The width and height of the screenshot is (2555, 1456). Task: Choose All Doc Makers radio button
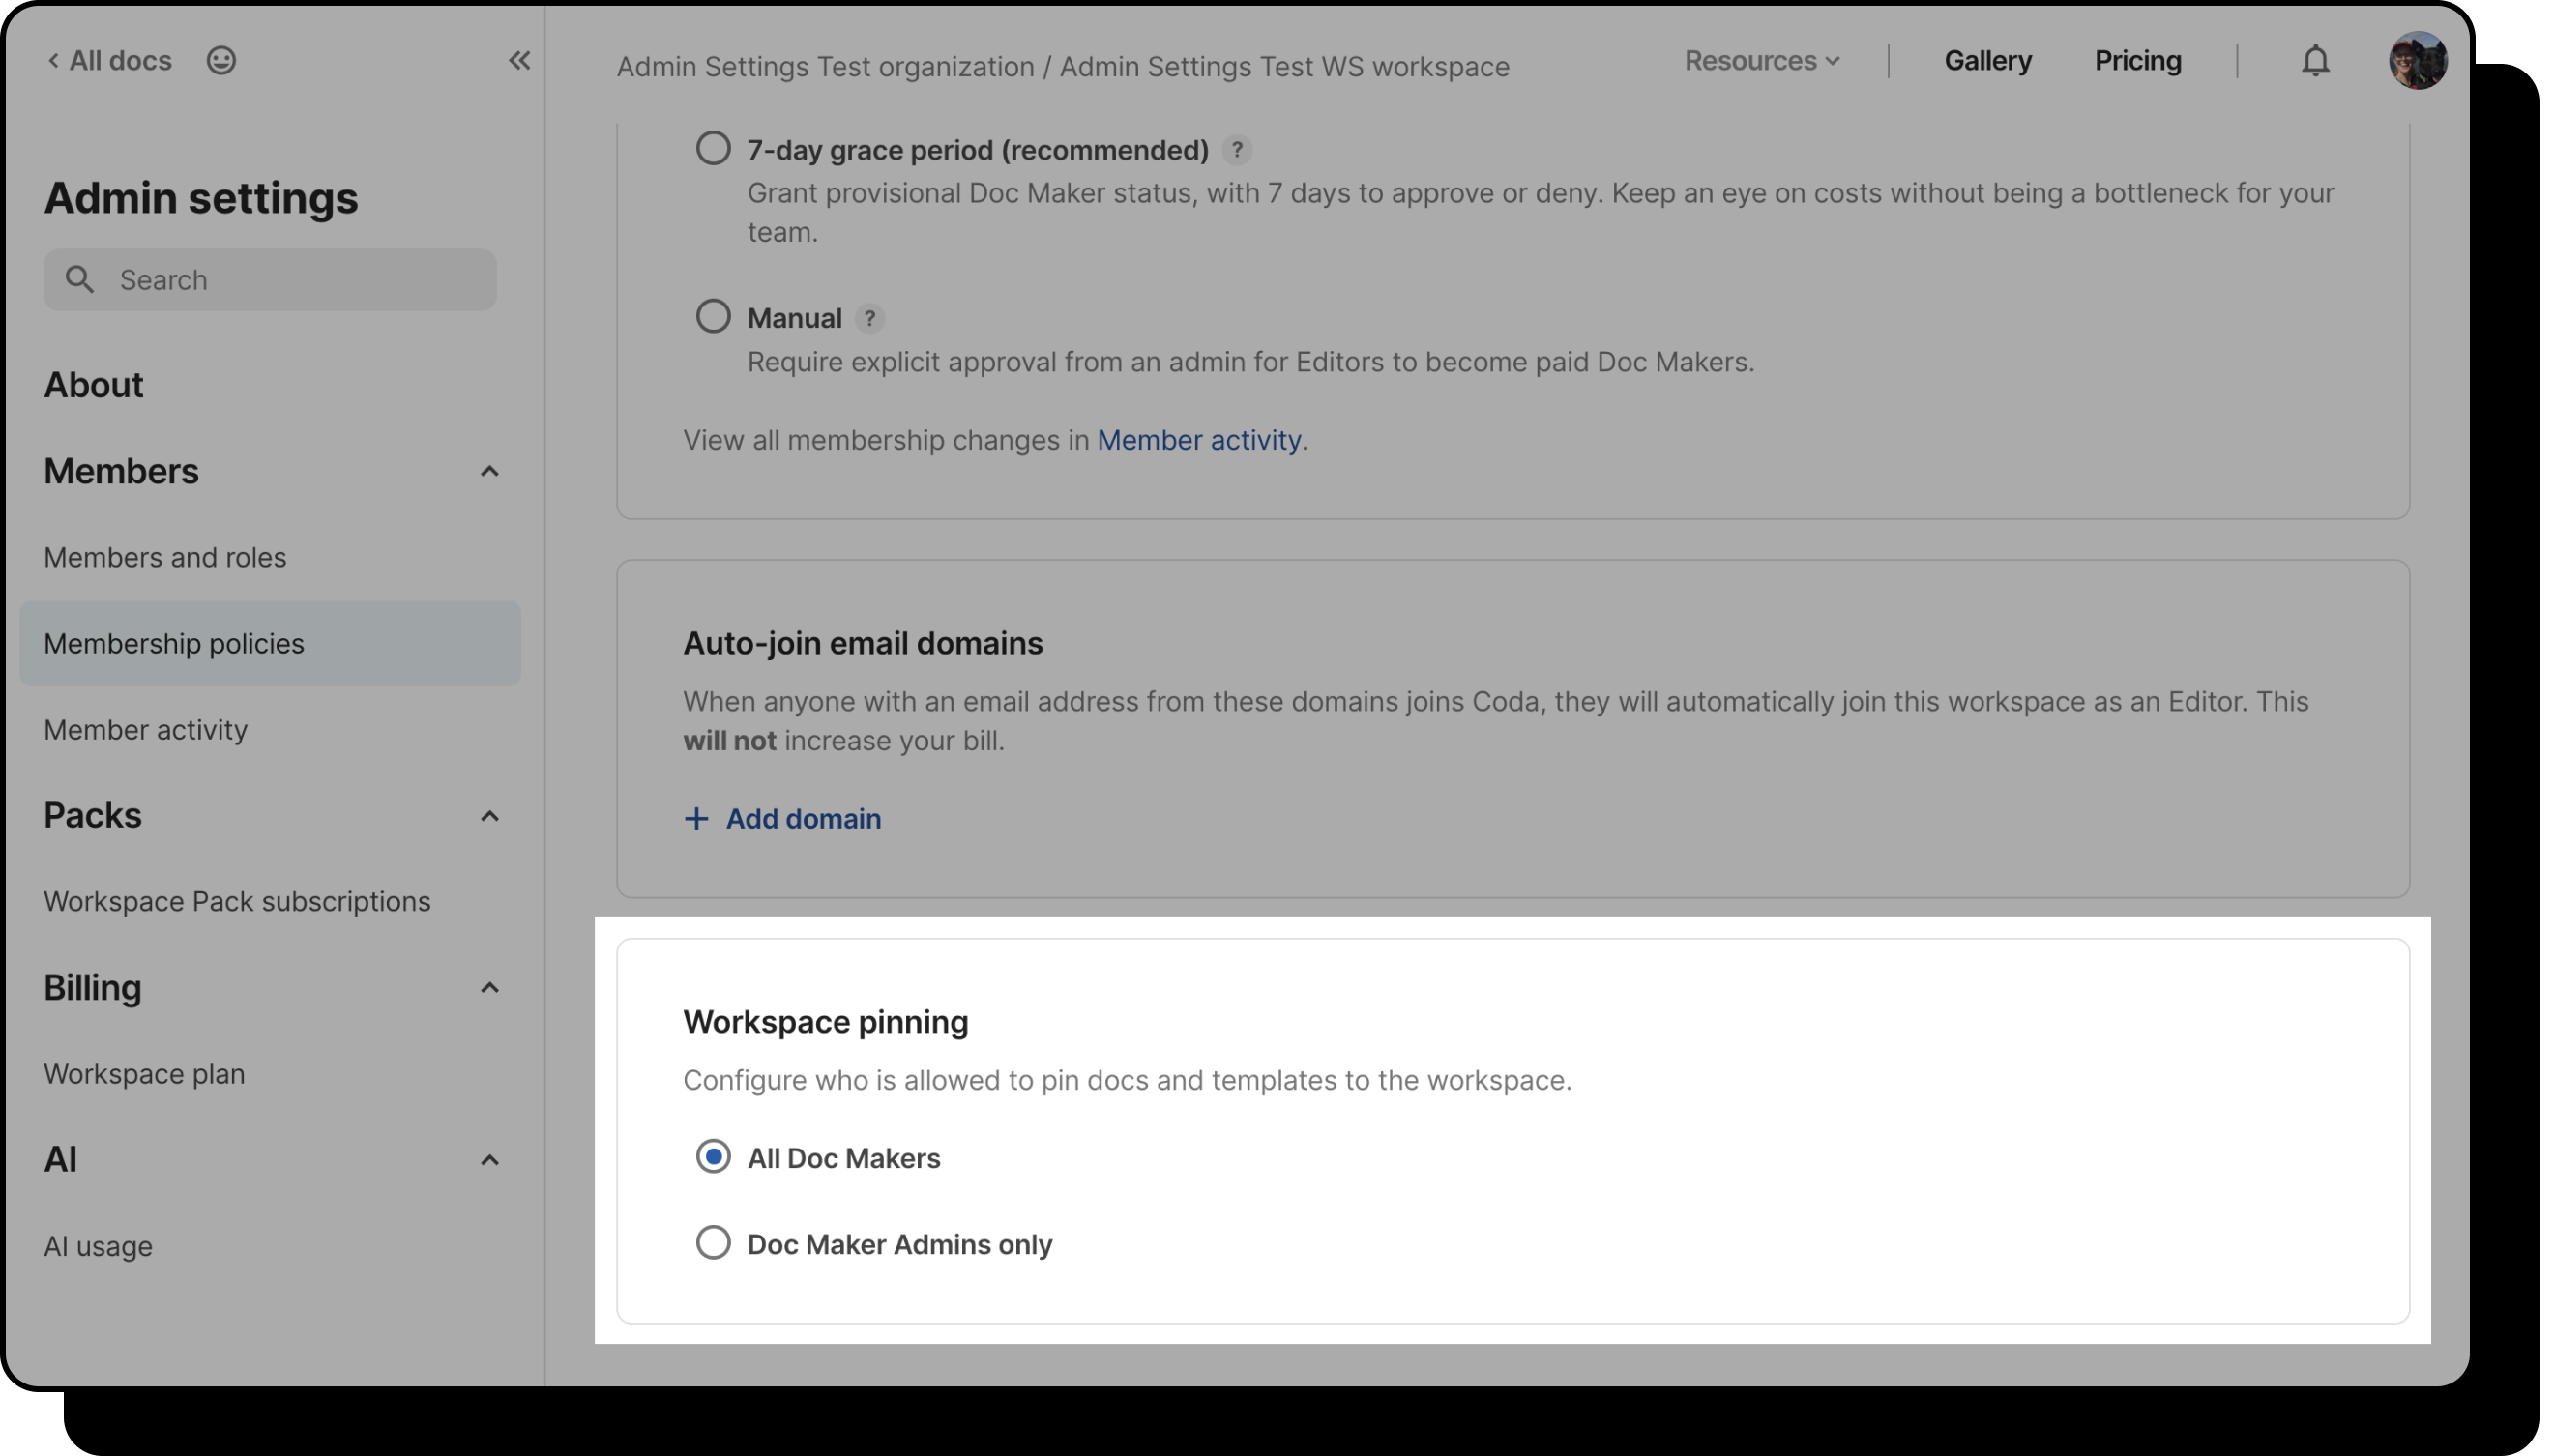pyautogui.click(x=713, y=1157)
